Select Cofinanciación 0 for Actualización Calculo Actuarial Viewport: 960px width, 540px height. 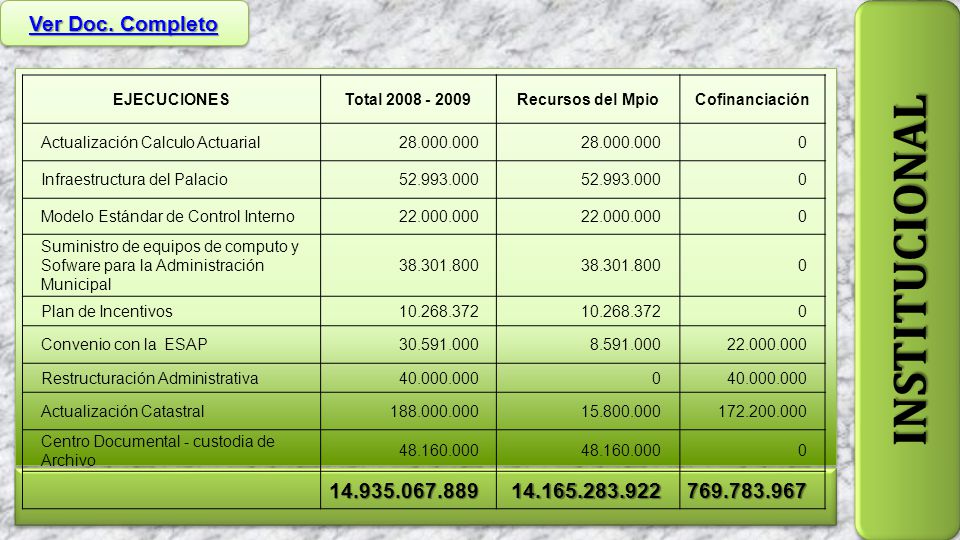(x=802, y=142)
